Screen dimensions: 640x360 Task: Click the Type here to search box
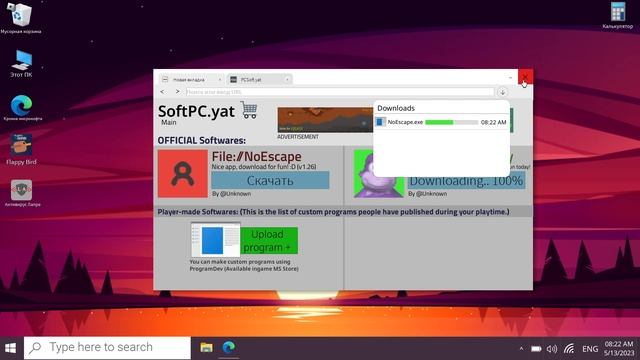pos(107,348)
